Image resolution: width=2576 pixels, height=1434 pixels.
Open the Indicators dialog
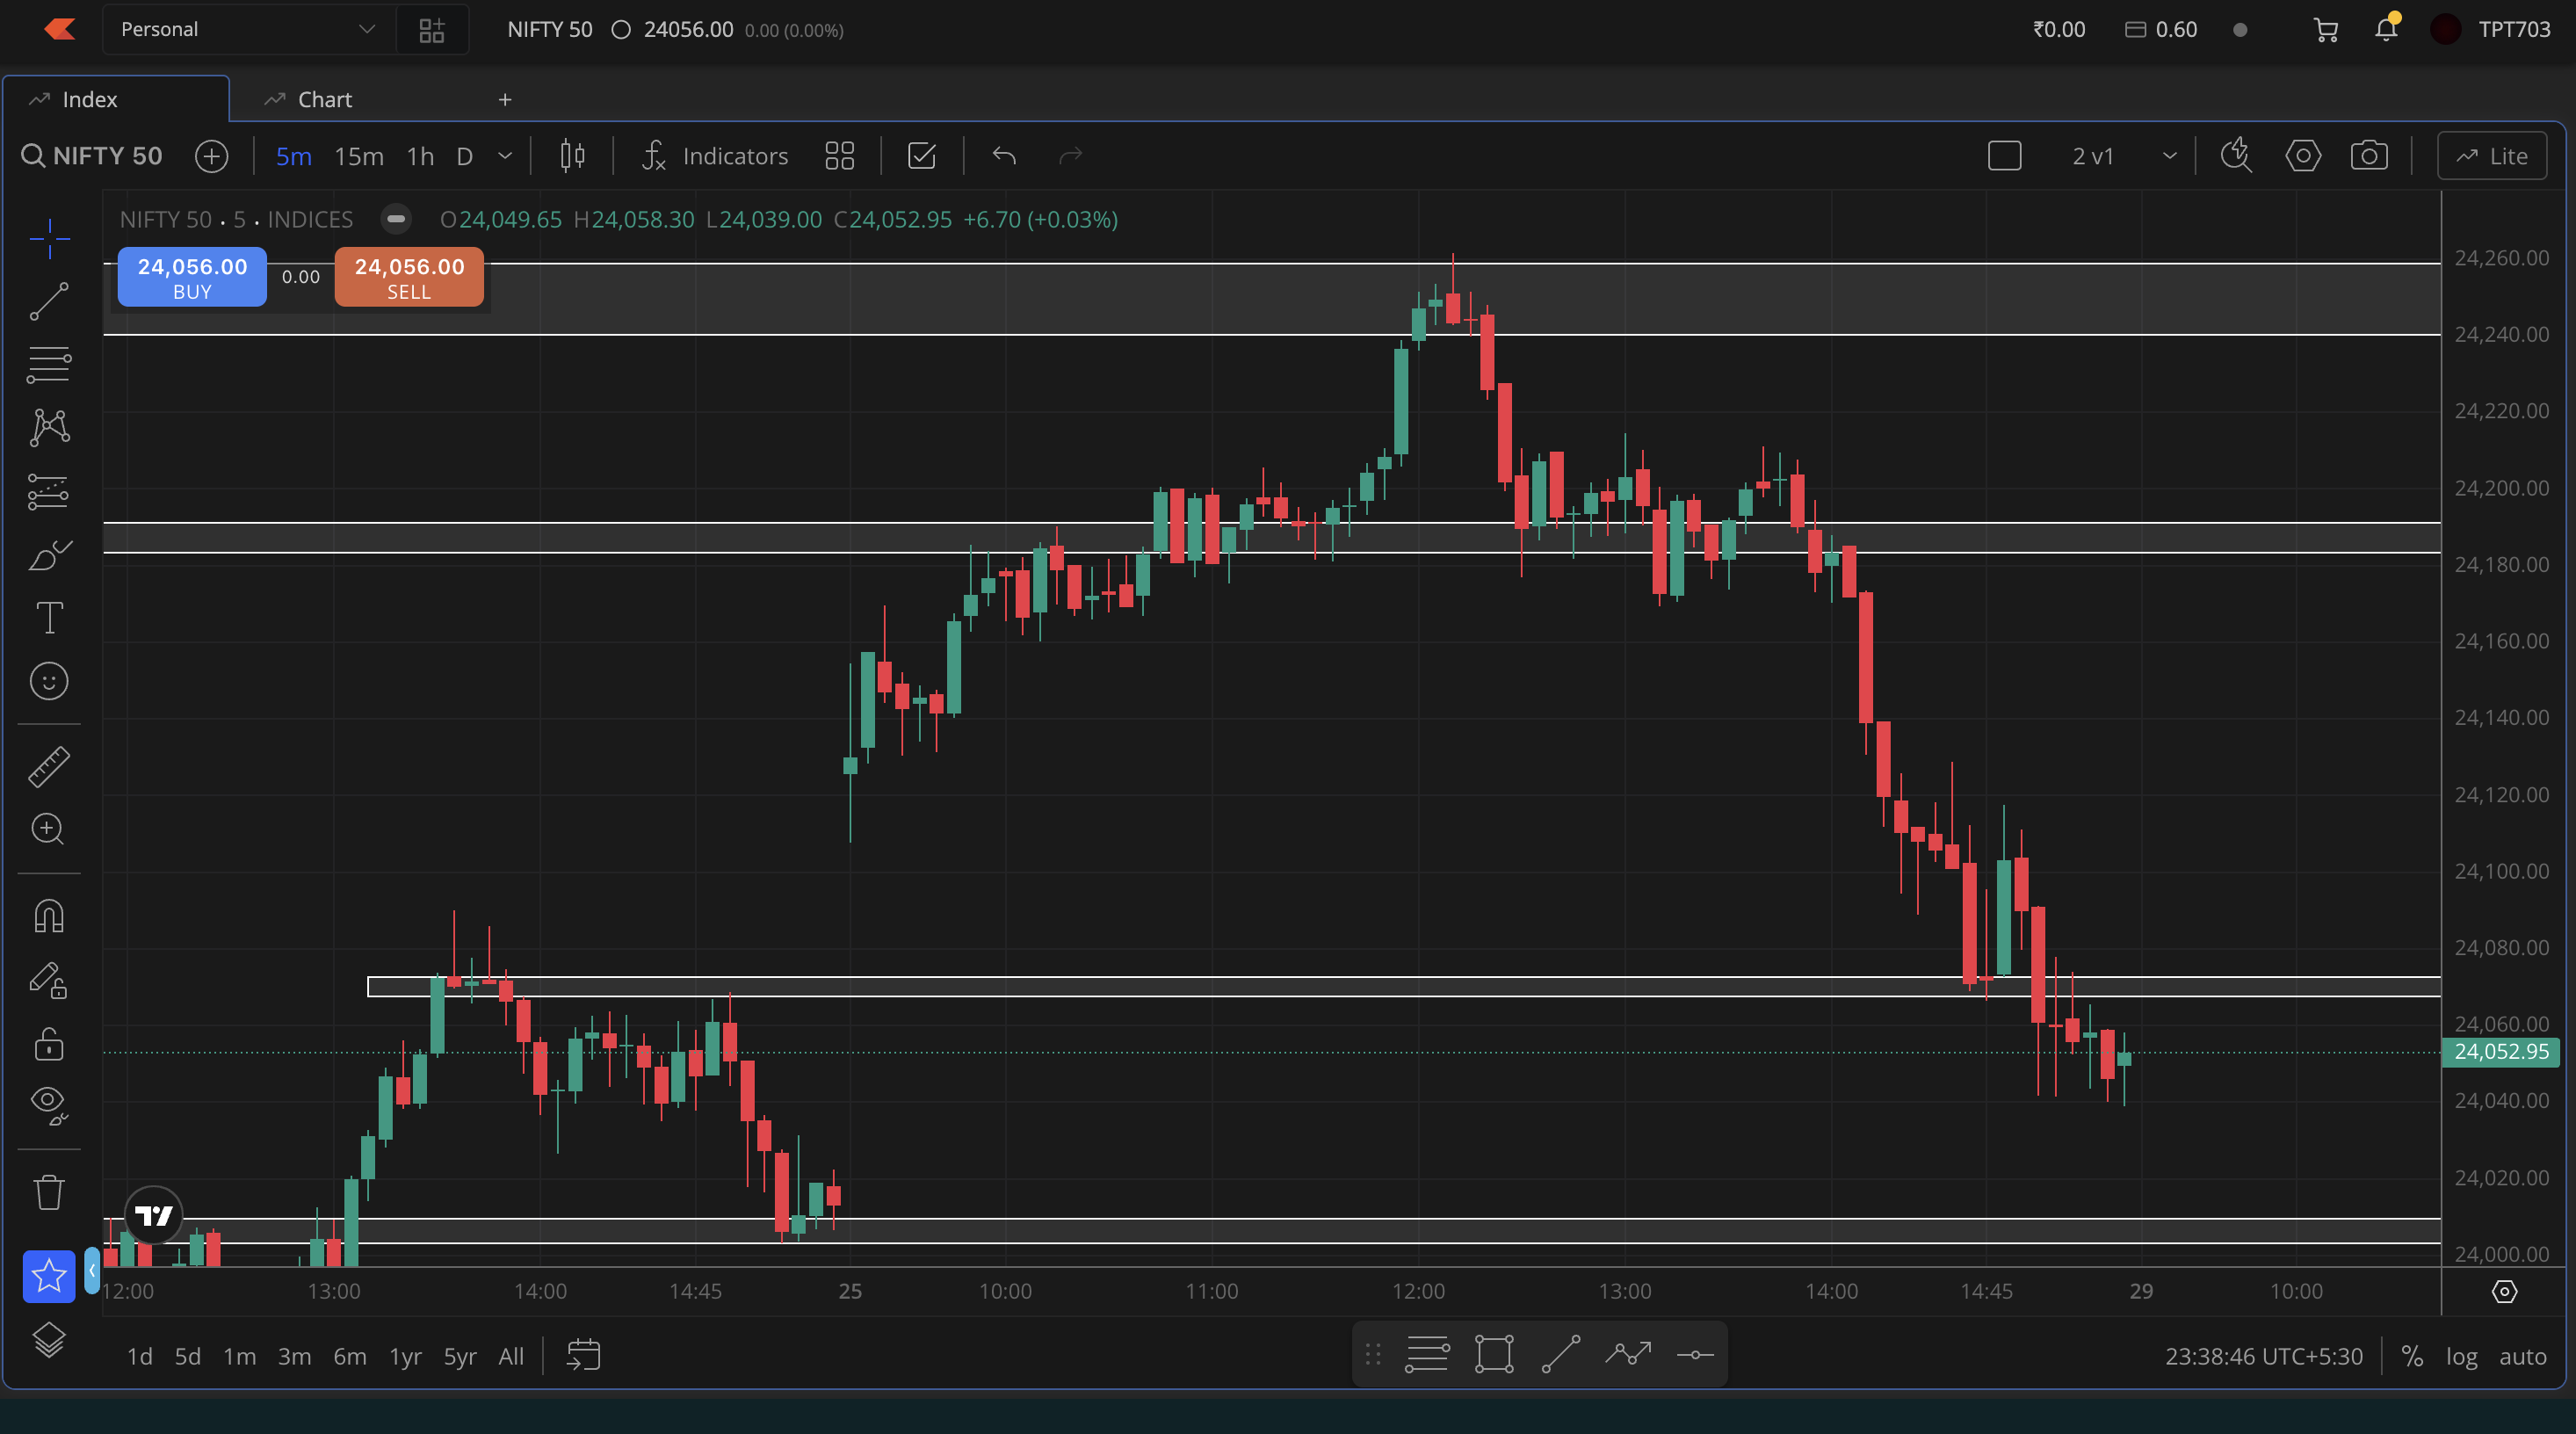tap(715, 156)
